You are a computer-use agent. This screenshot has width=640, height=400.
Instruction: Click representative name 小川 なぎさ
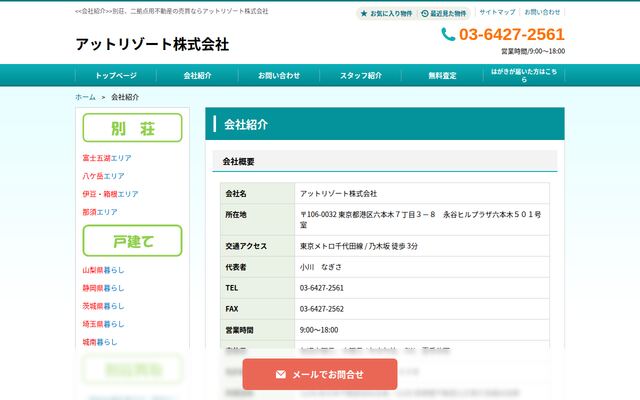(321, 267)
